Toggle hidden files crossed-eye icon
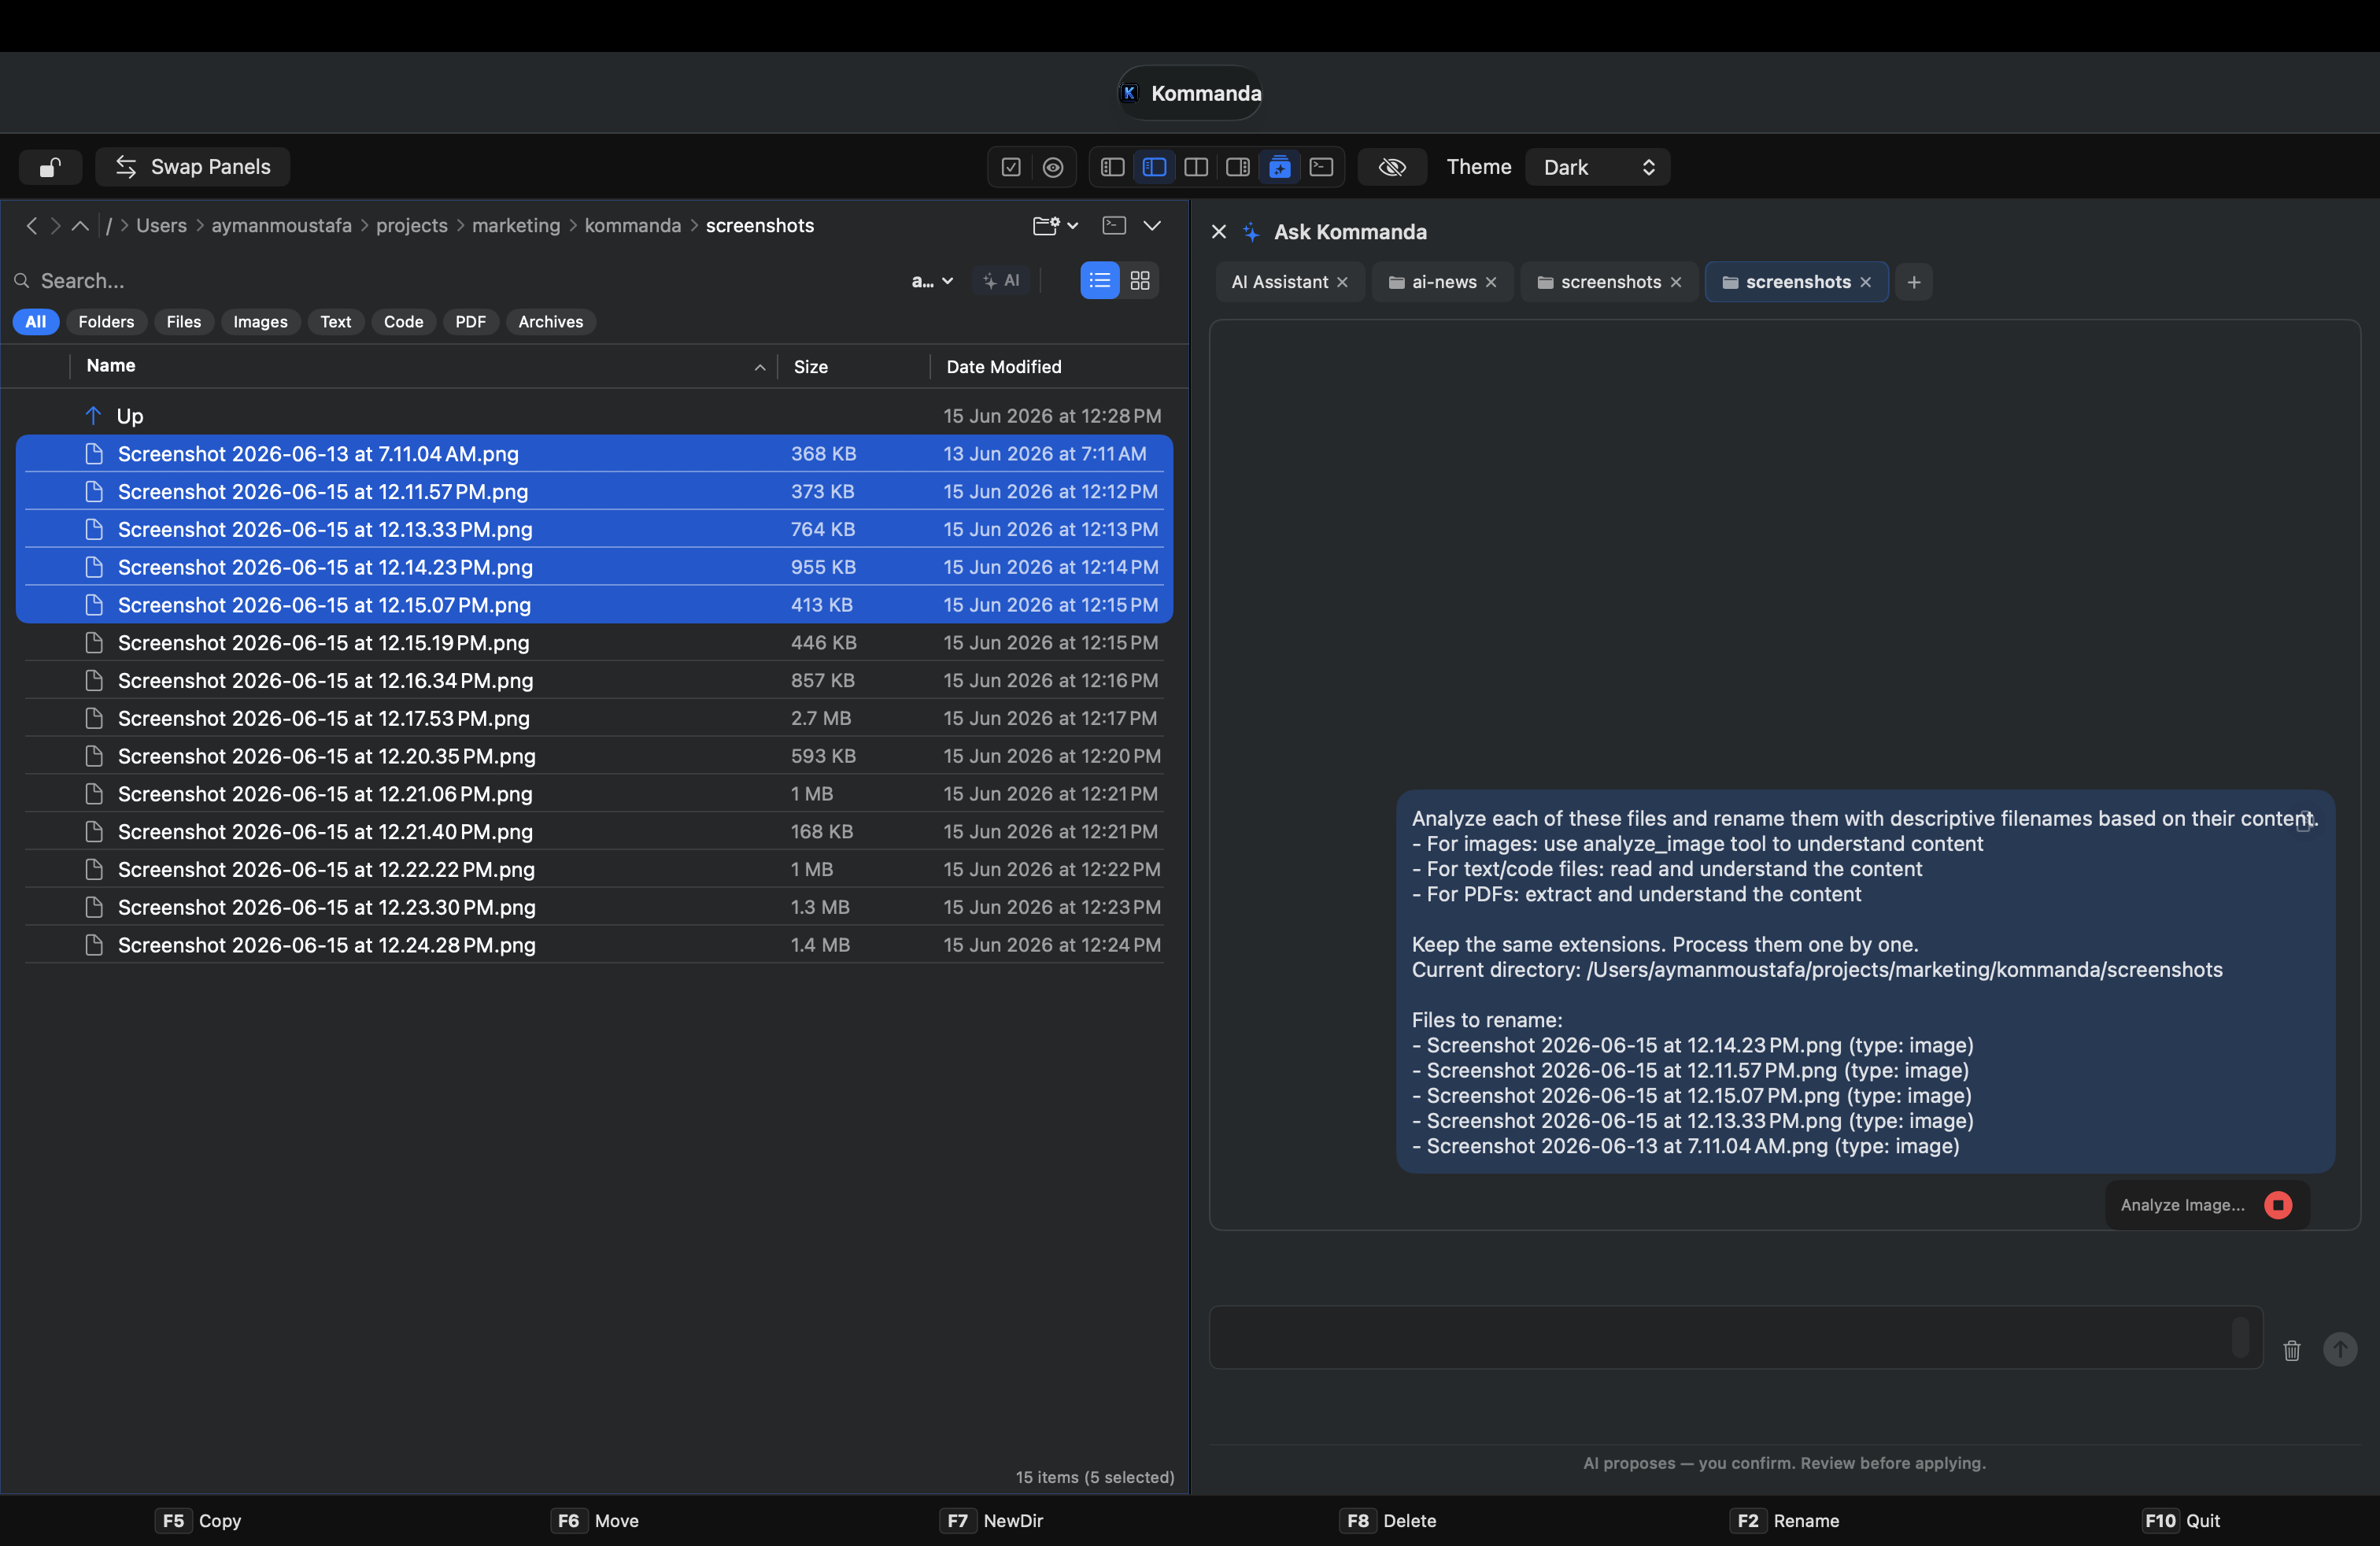This screenshot has width=2380, height=1546. pyautogui.click(x=1392, y=167)
